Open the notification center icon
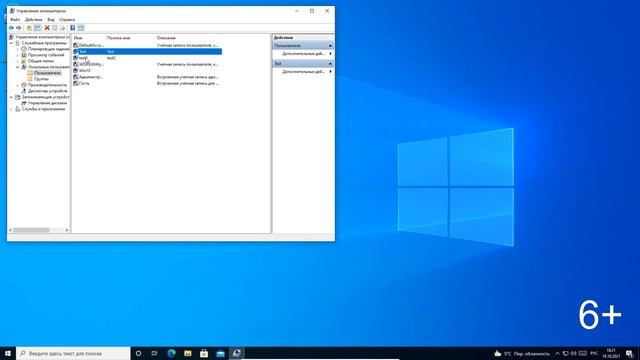 point(629,353)
